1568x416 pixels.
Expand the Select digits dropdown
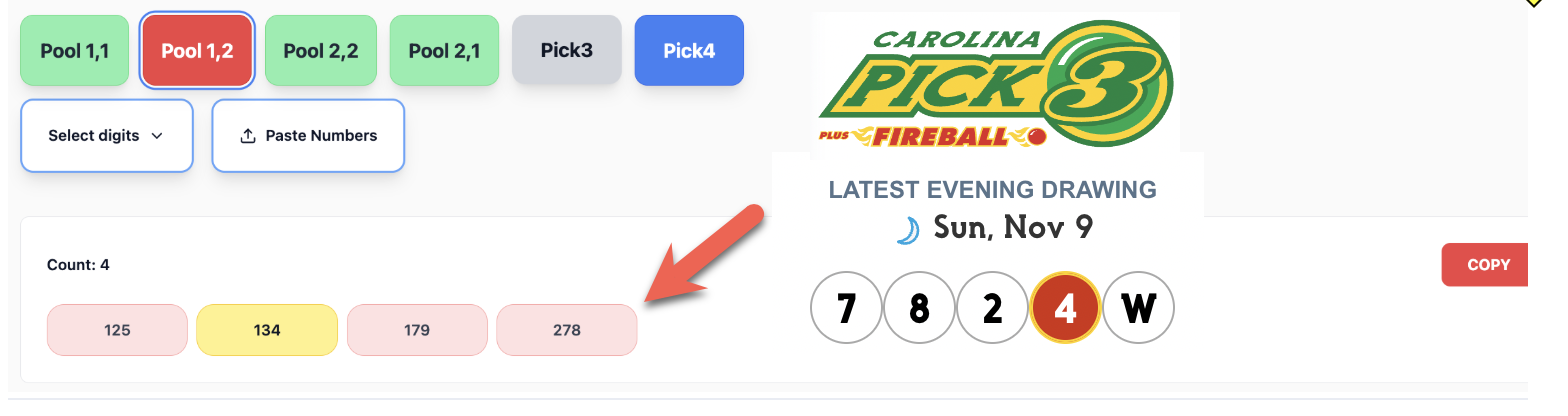pyautogui.click(x=106, y=136)
